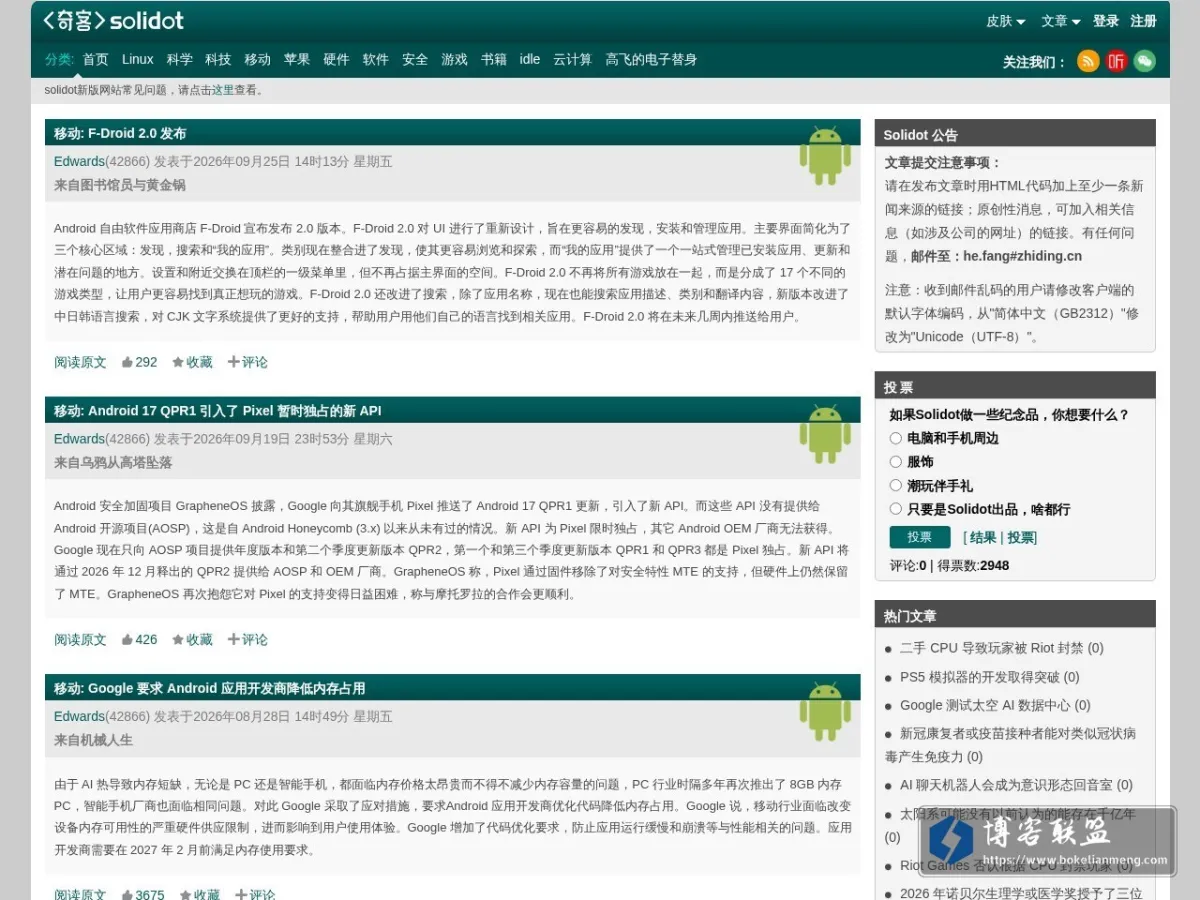
Task: Favorite the Android 17 QPR1 article
Action: [x=192, y=640]
